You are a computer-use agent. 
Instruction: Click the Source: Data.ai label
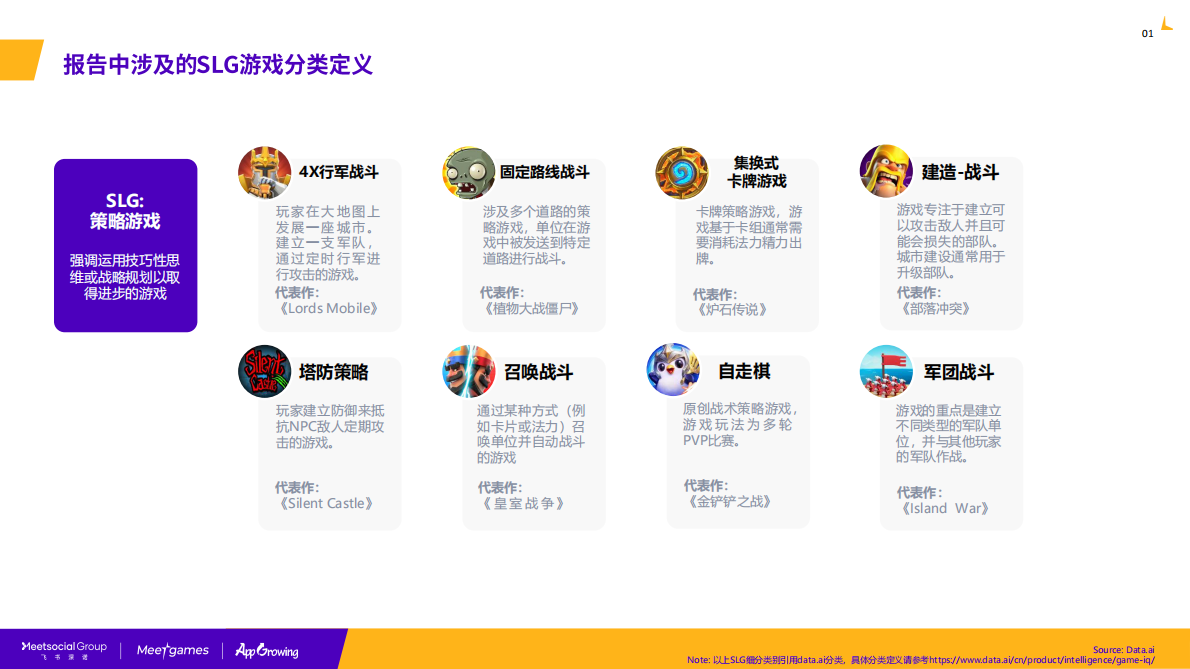(1126, 648)
